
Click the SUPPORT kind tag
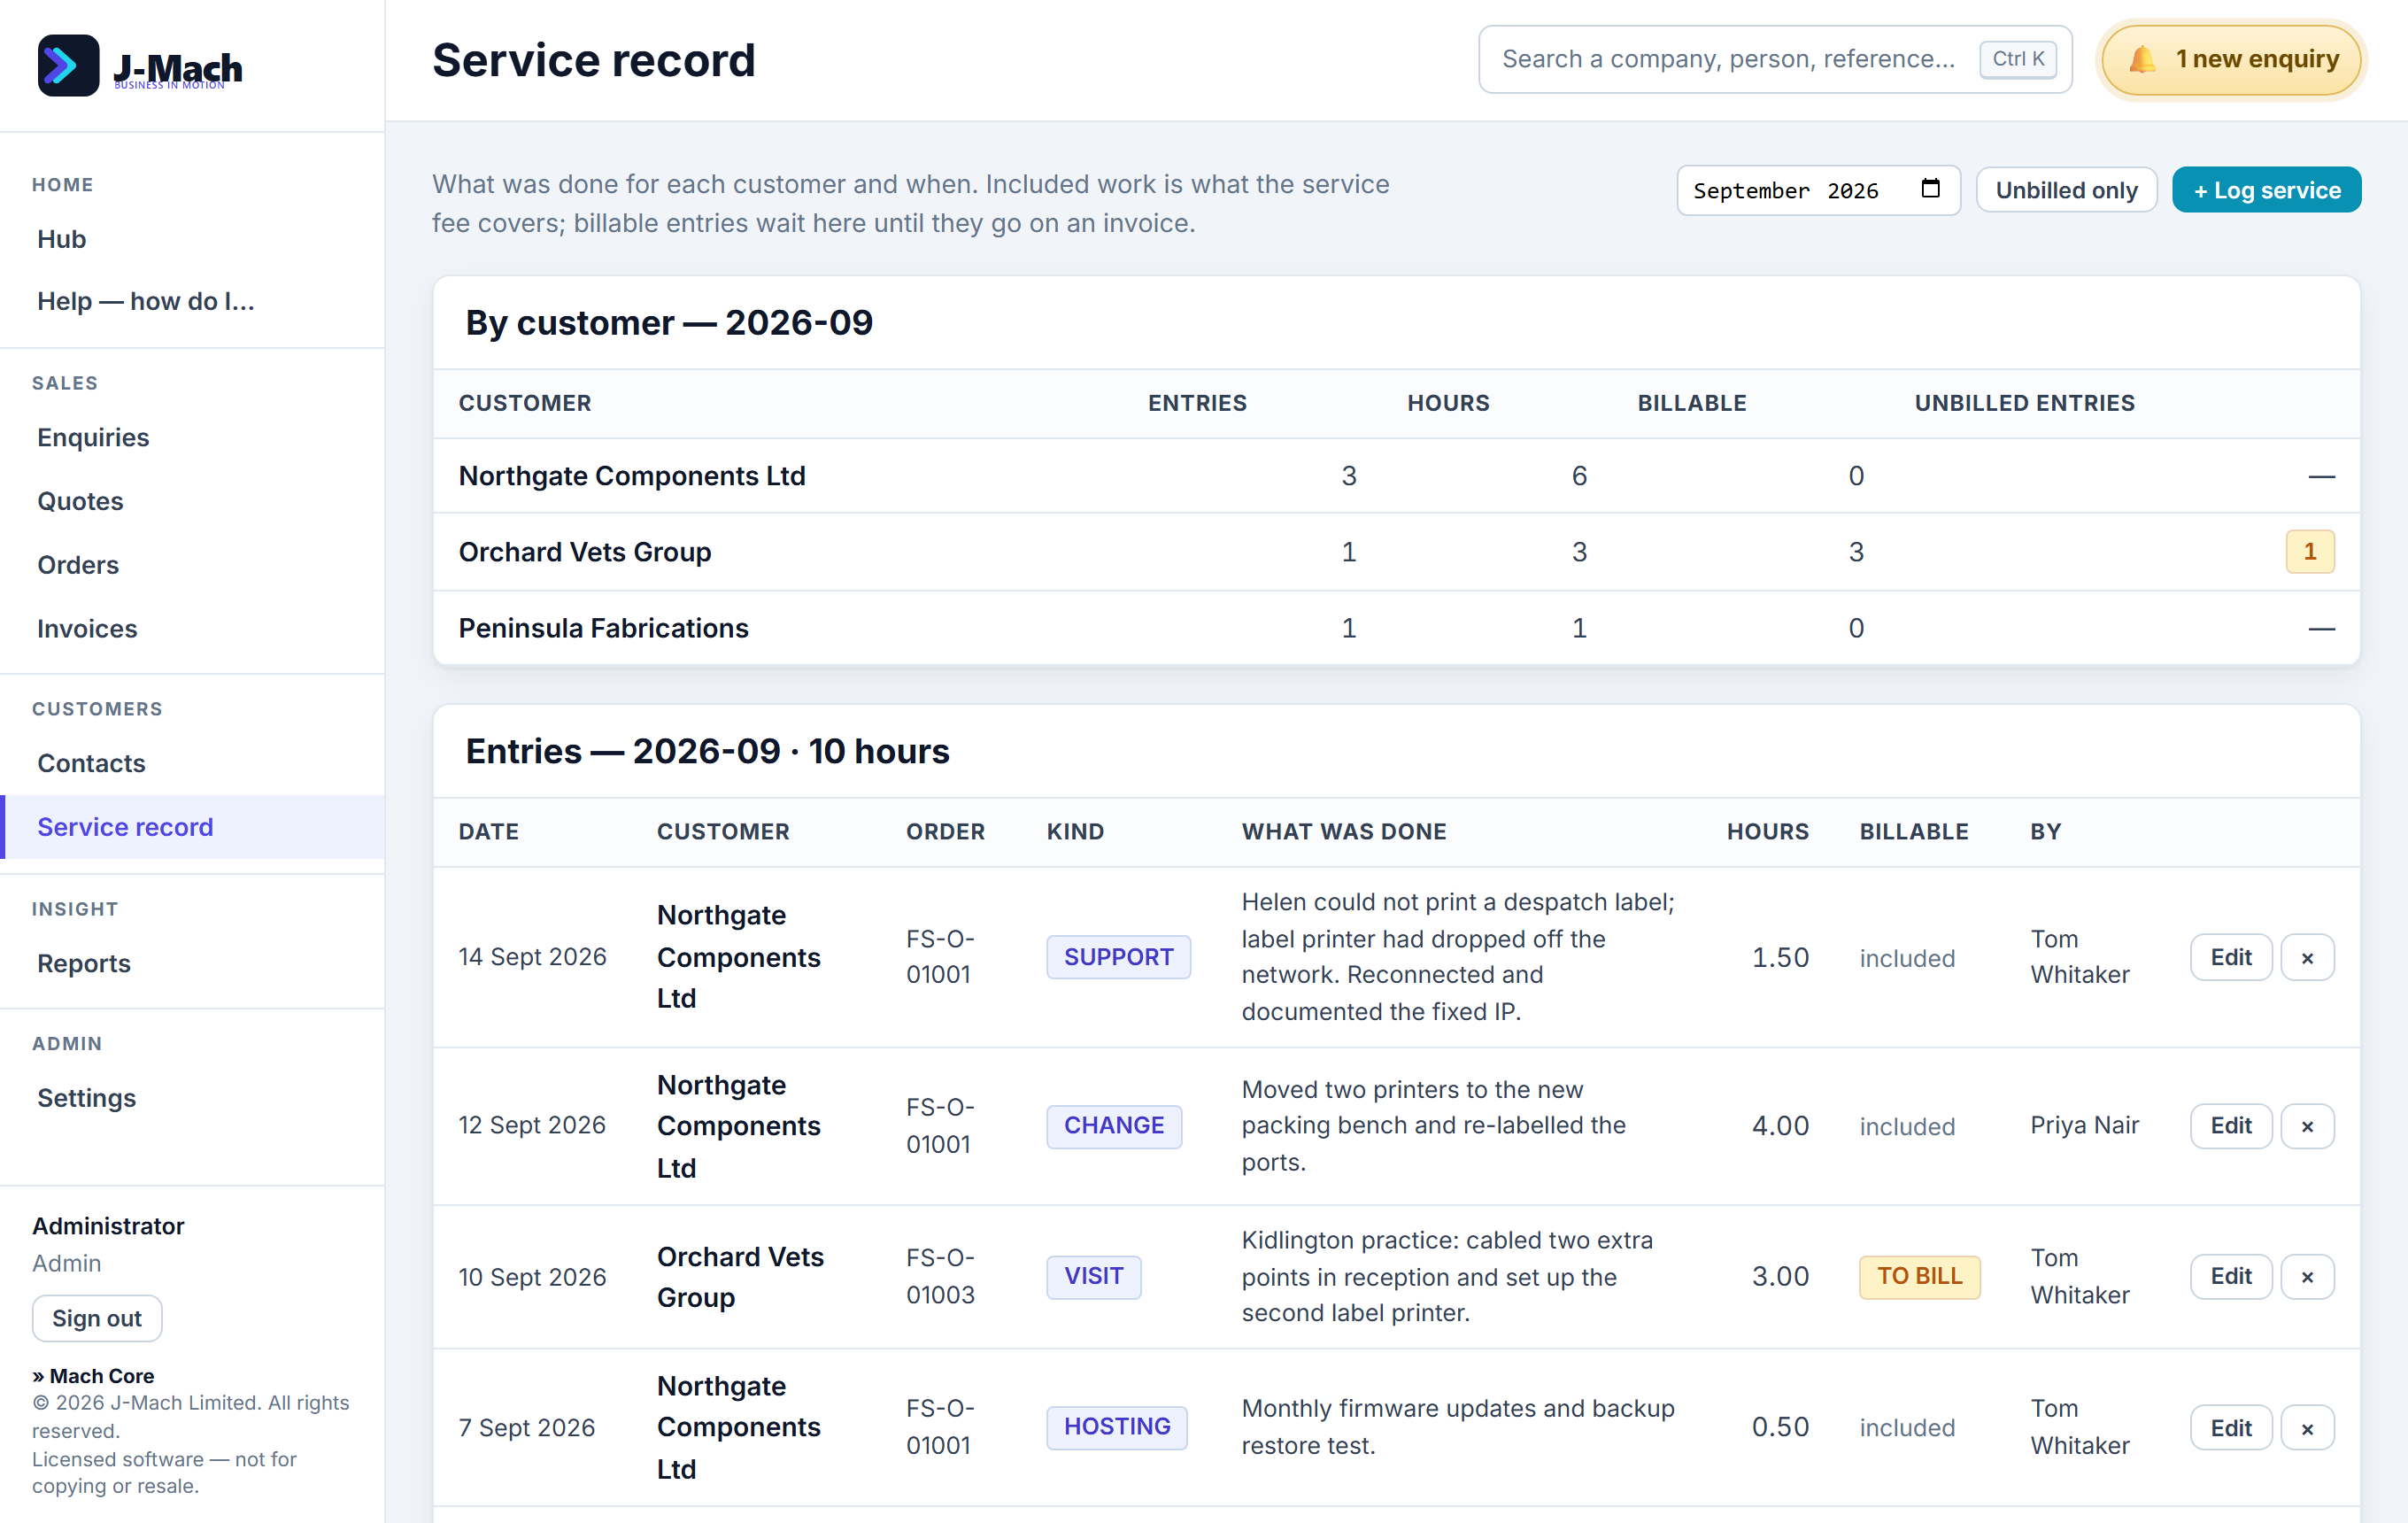[x=1118, y=957]
